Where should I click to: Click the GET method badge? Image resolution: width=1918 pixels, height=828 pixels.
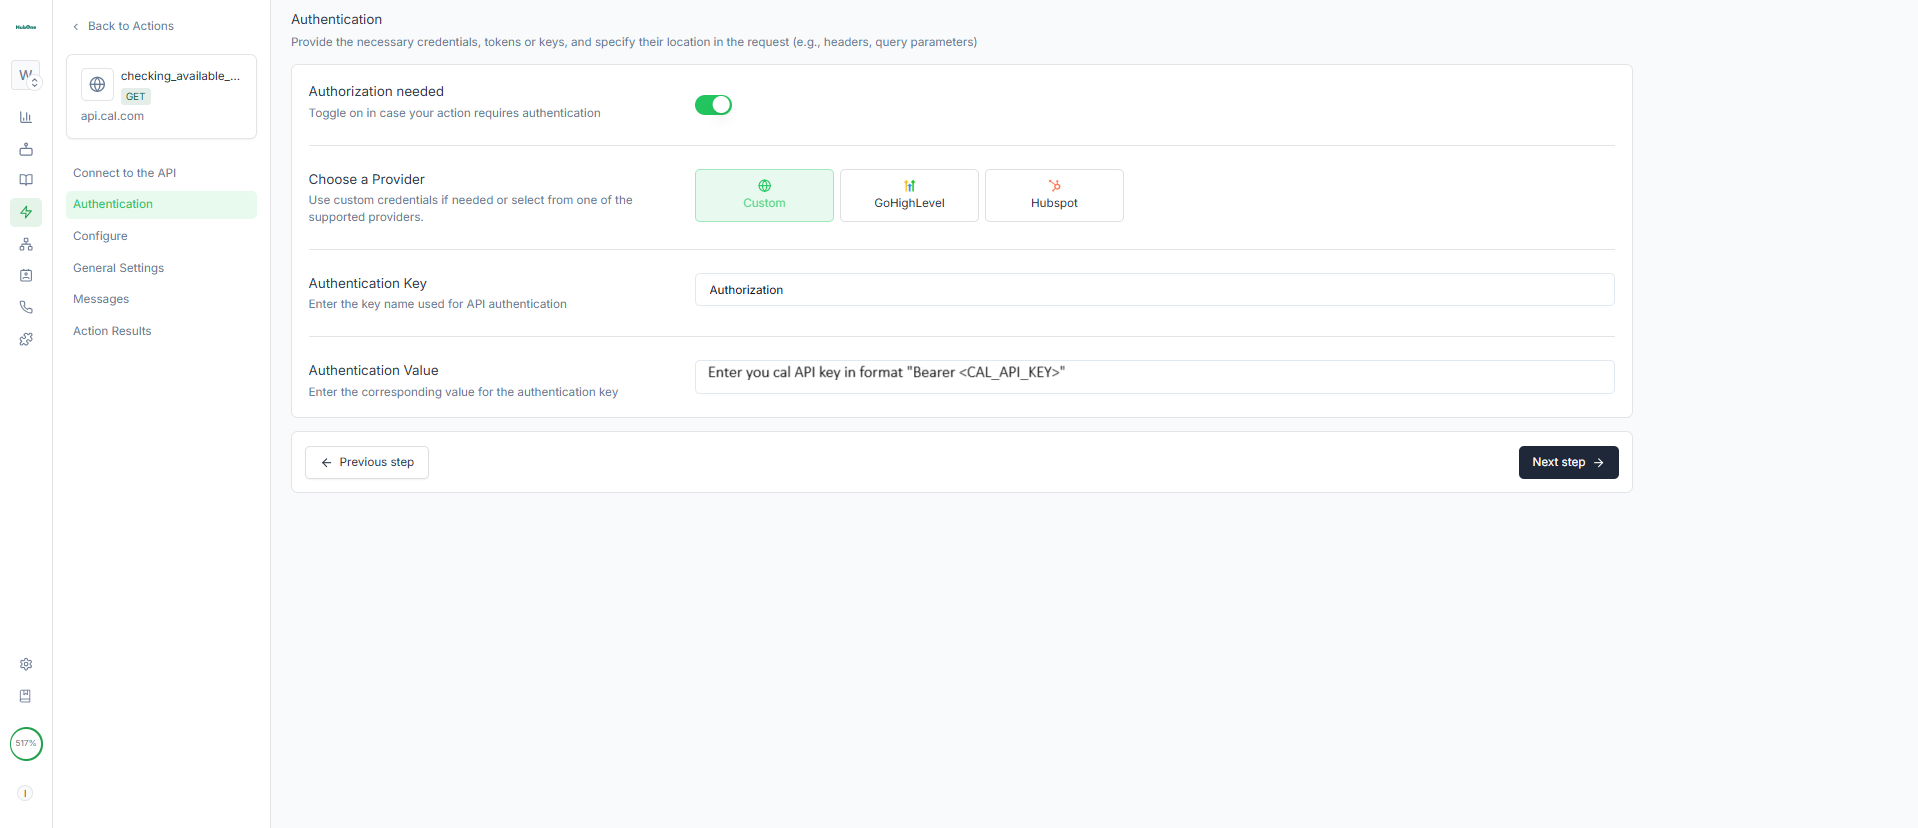pos(136,97)
